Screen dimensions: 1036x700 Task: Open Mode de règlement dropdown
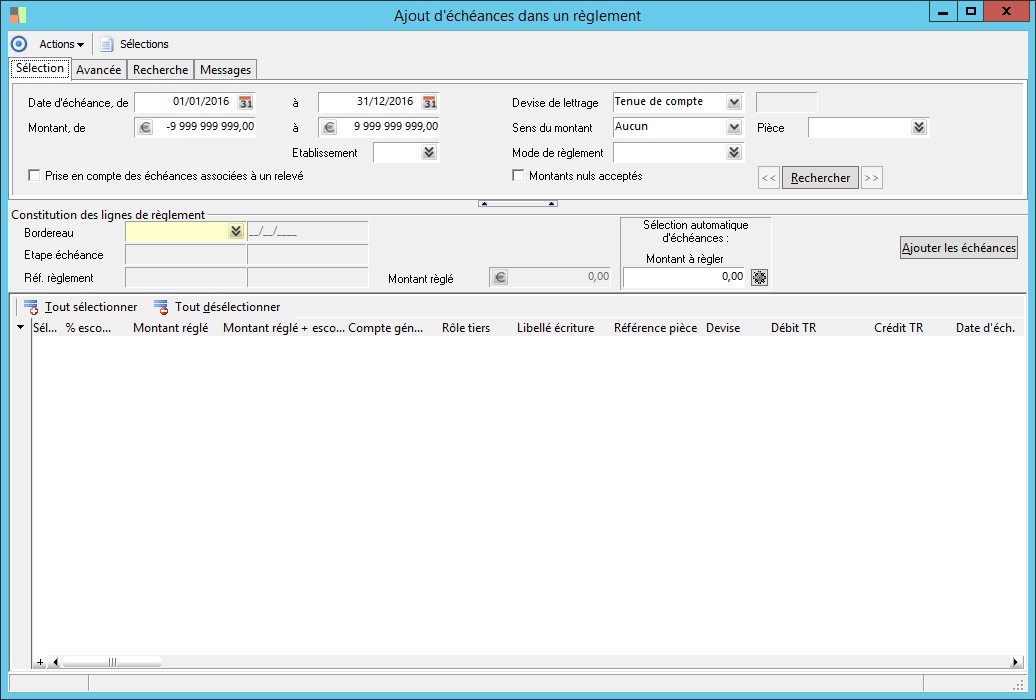734,152
